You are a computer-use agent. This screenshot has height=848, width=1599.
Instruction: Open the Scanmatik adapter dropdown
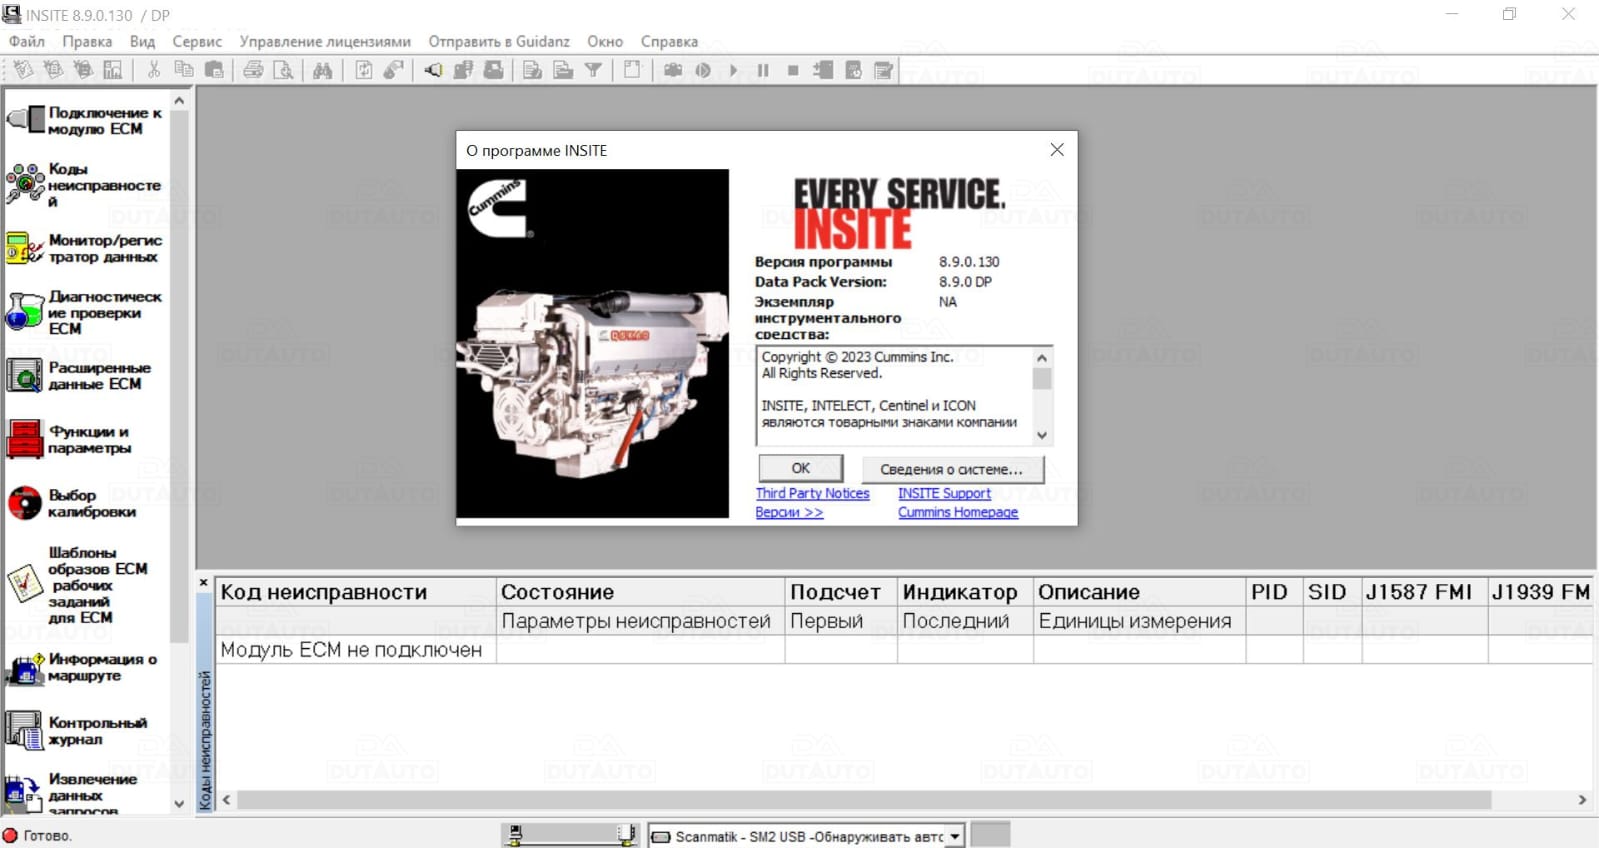point(955,836)
